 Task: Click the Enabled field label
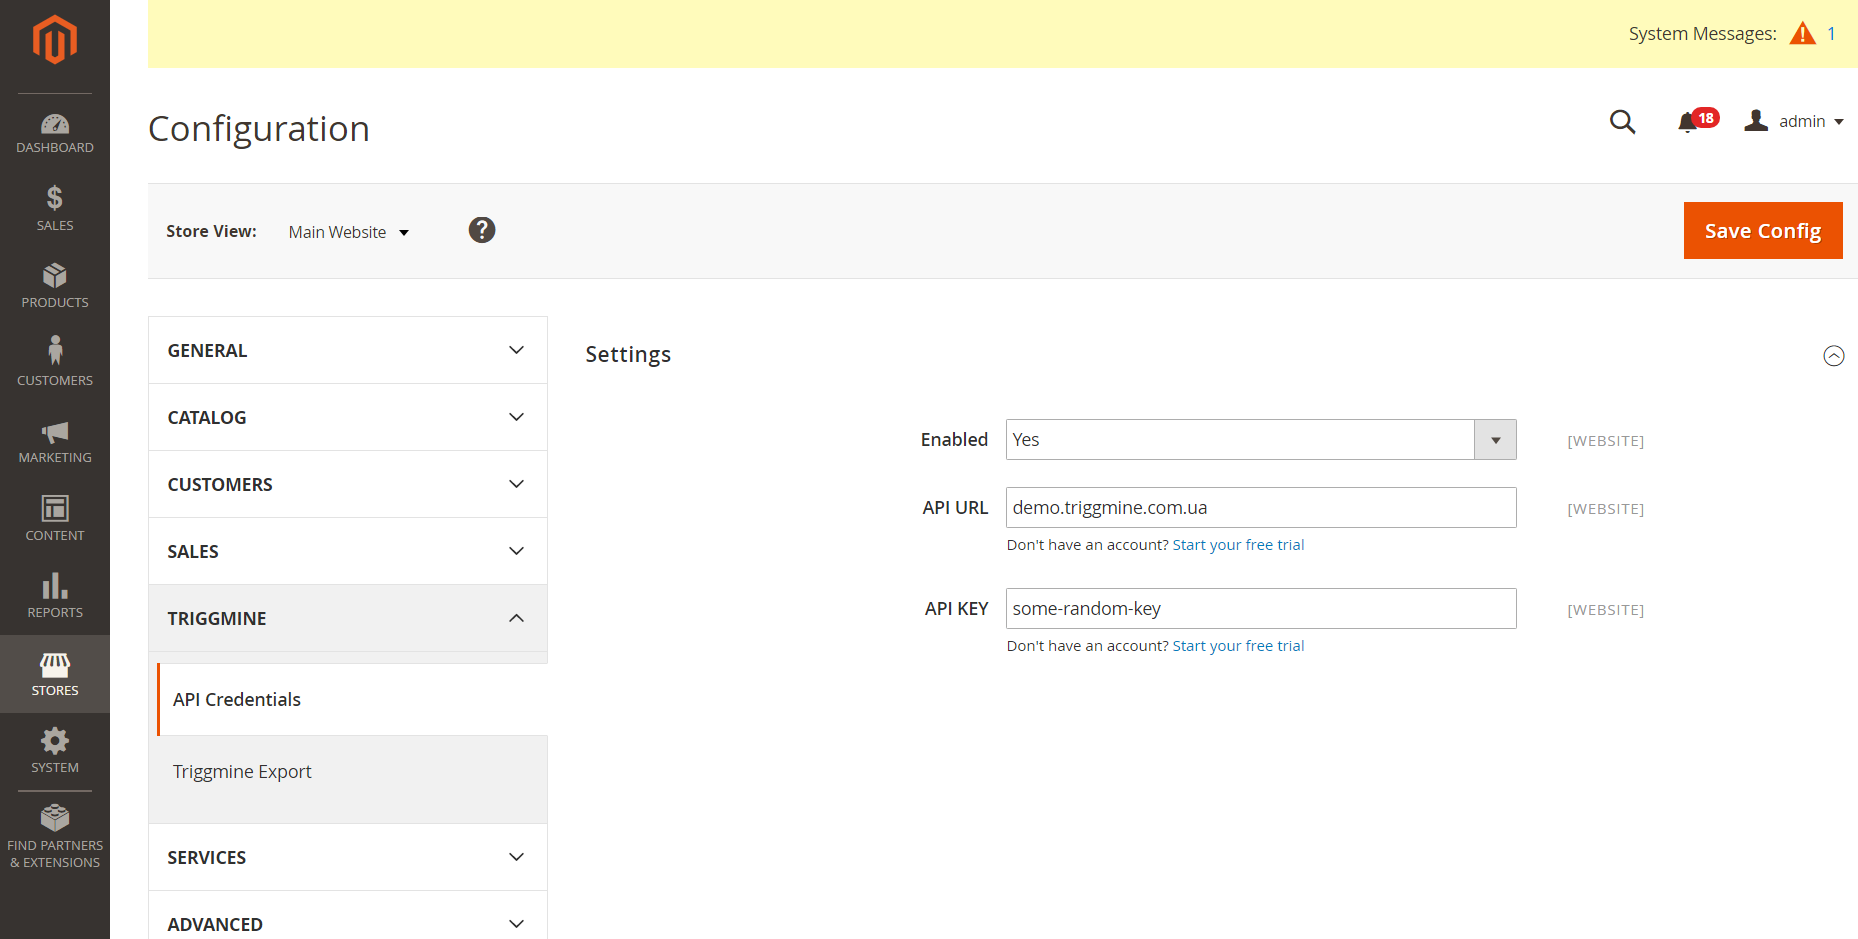tap(954, 440)
